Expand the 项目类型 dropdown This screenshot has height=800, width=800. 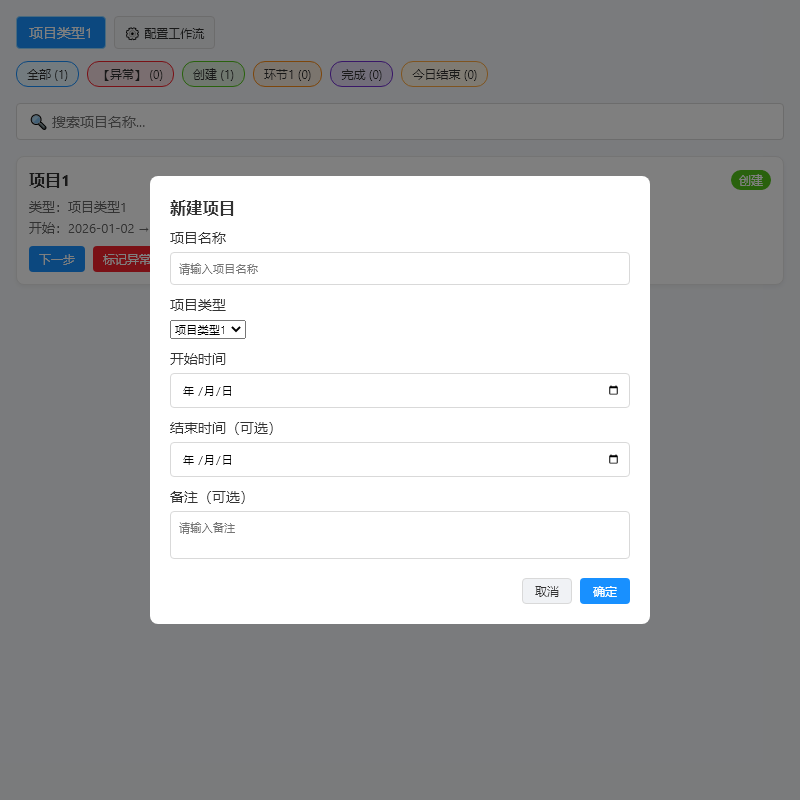click(x=208, y=329)
